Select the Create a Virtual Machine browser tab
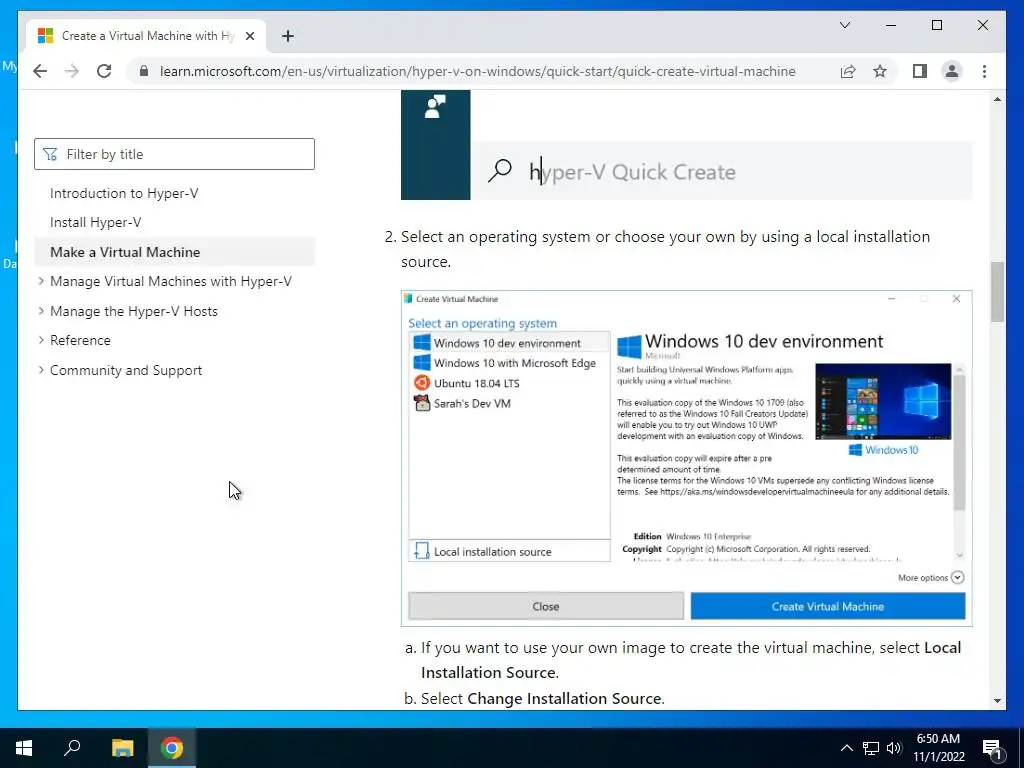Image resolution: width=1024 pixels, height=768 pixels. click(x=146, y=36)
